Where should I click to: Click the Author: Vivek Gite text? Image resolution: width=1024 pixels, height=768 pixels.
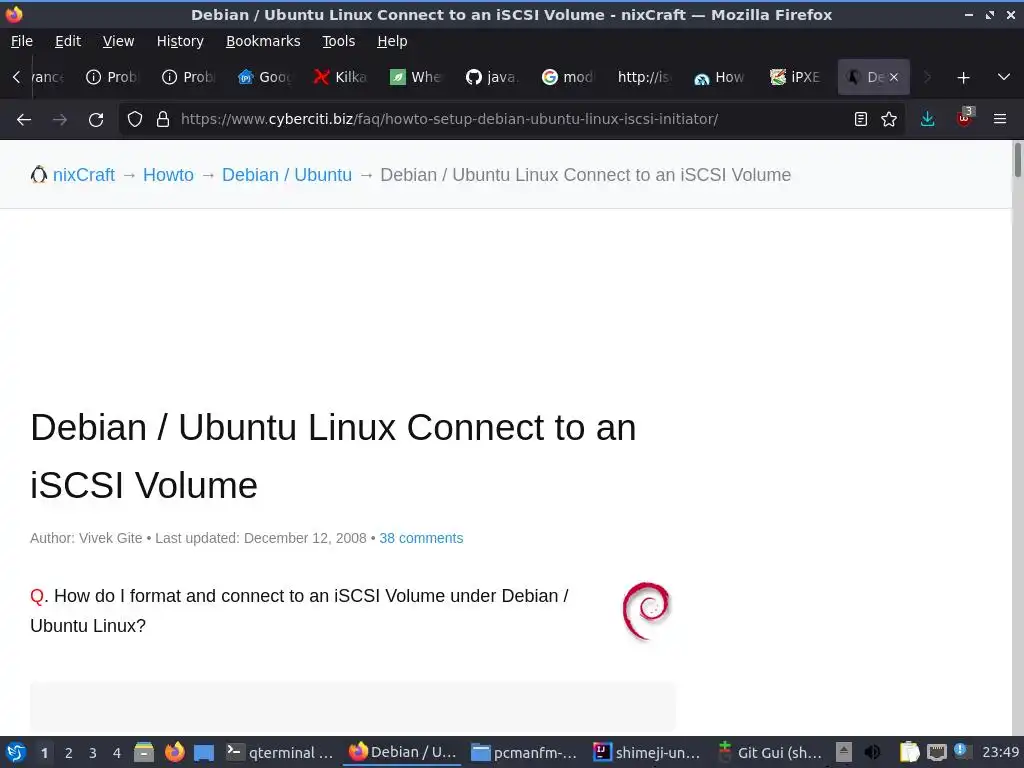(x=86, y=538)
